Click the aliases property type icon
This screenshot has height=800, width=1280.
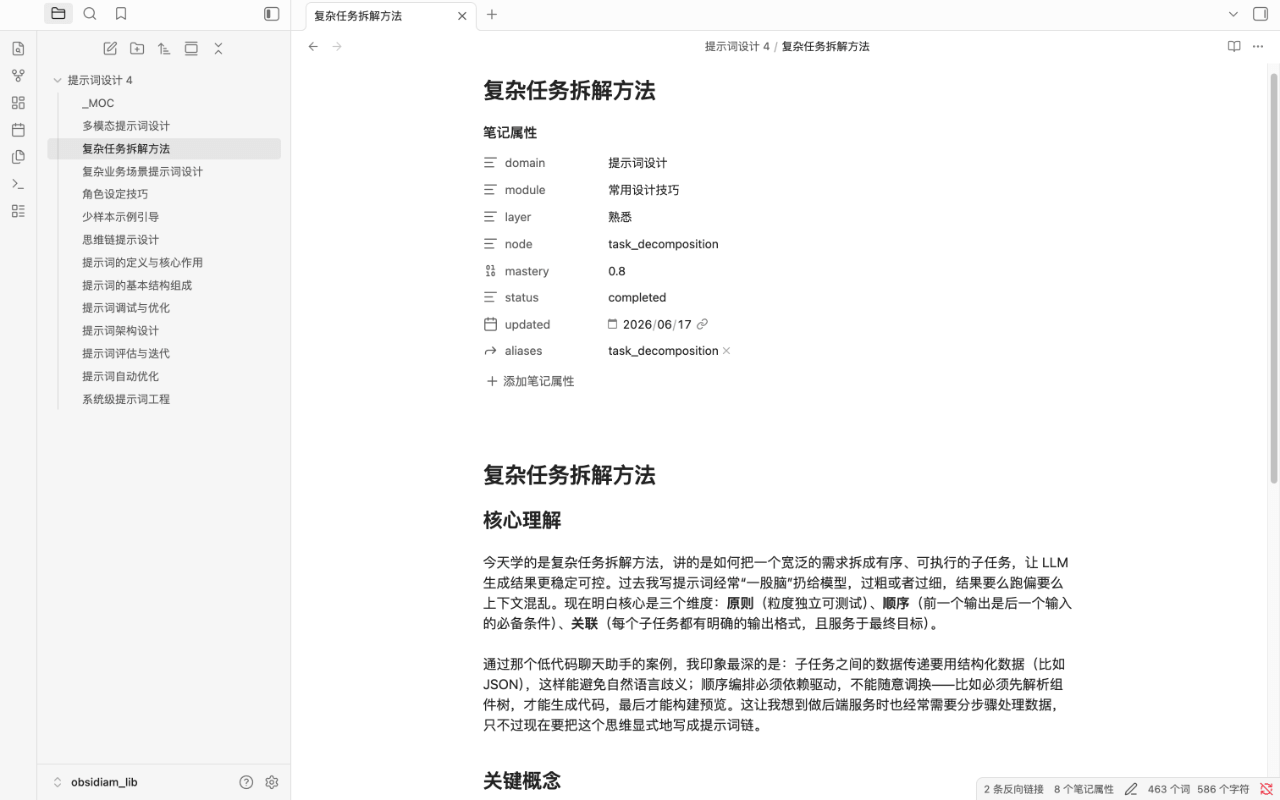[490, 351]
